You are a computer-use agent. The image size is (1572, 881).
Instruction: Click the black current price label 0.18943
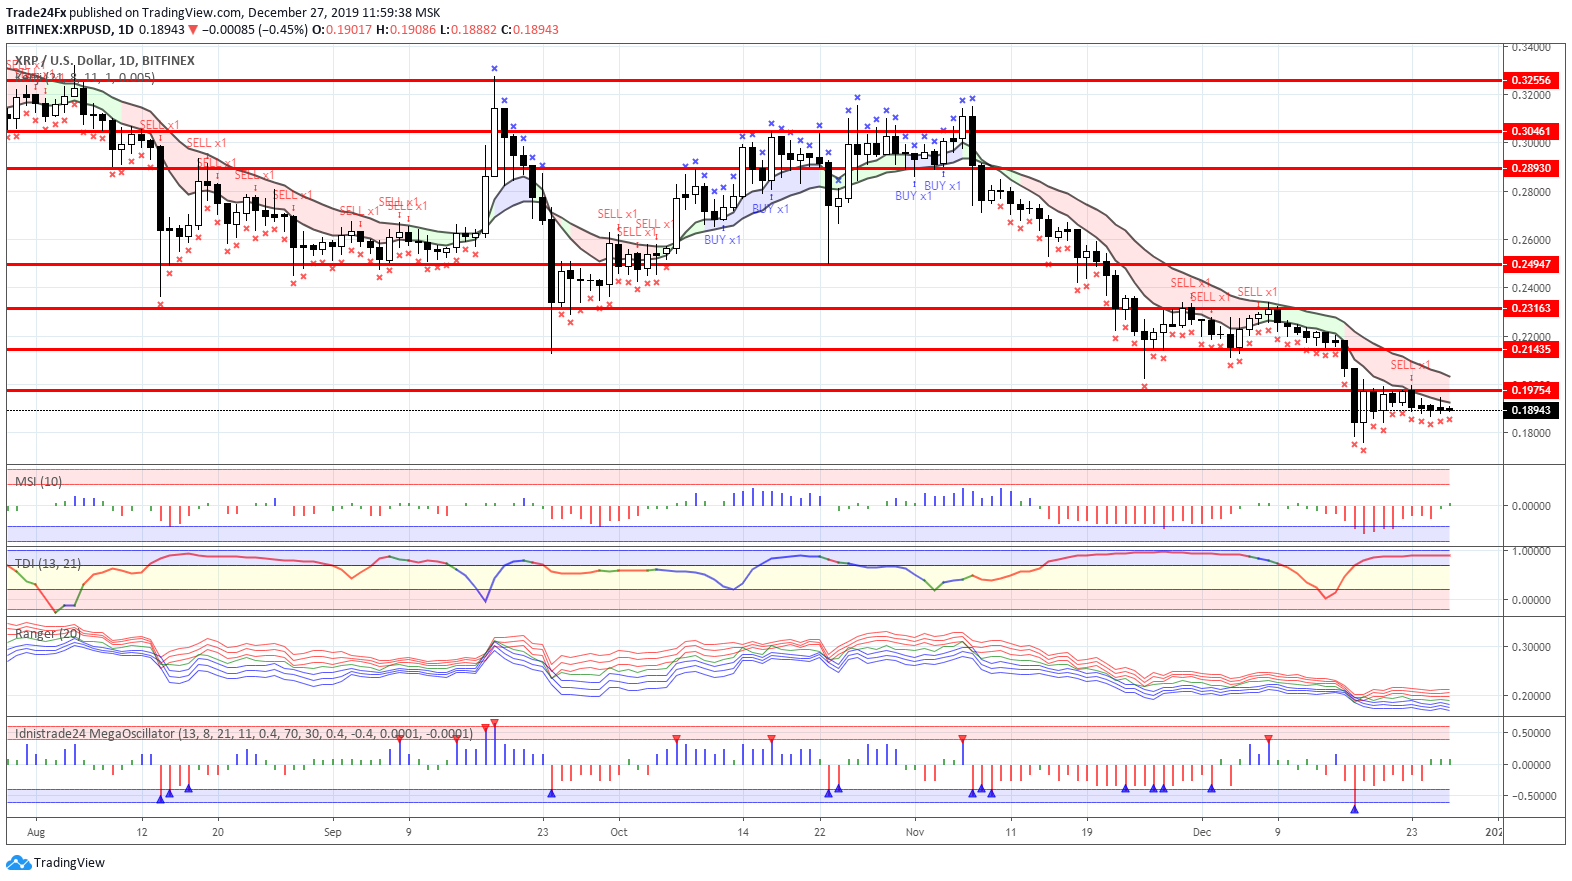1531,410
